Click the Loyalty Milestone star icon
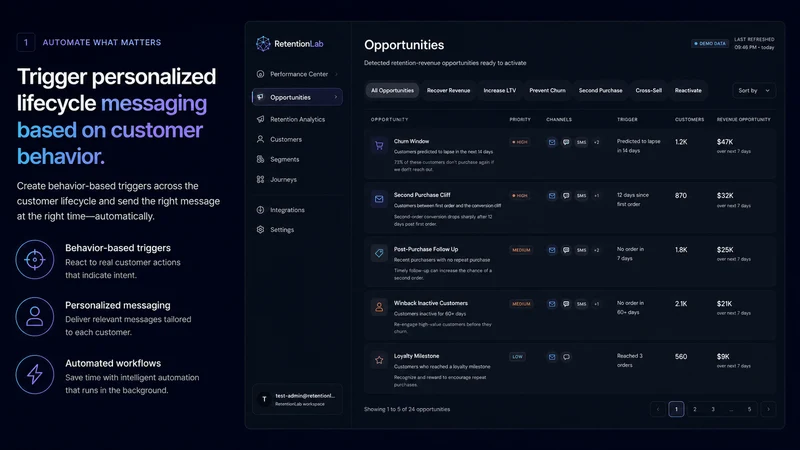This screenshot has width=800, height=450. pos(379,360)
